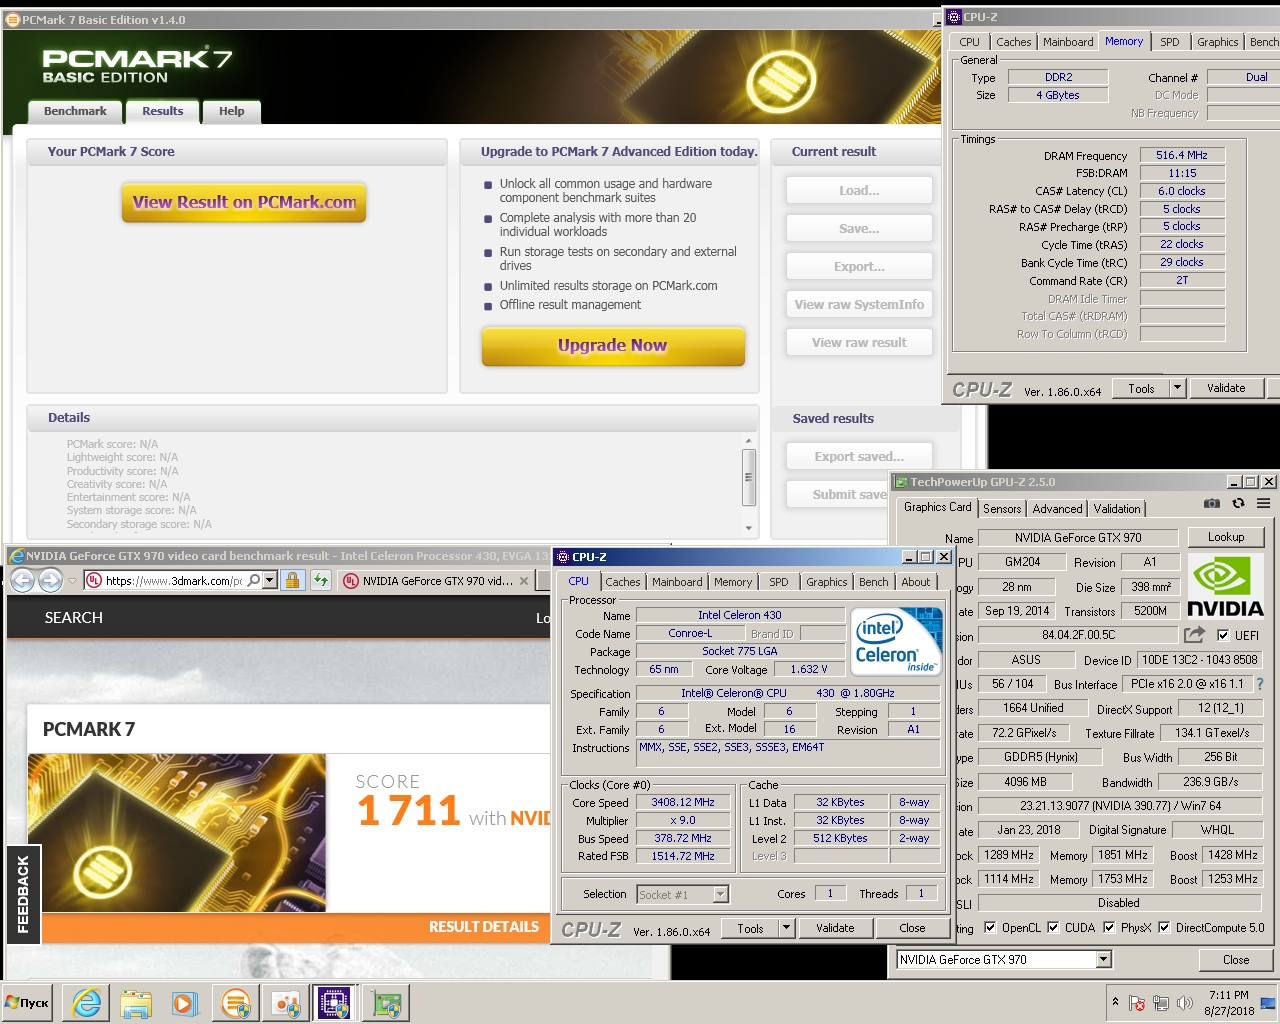The height and width of the screenshot is (1024, 1280).
Task: Open the camera capture app in taskbar
Action: pos(285,1003)
